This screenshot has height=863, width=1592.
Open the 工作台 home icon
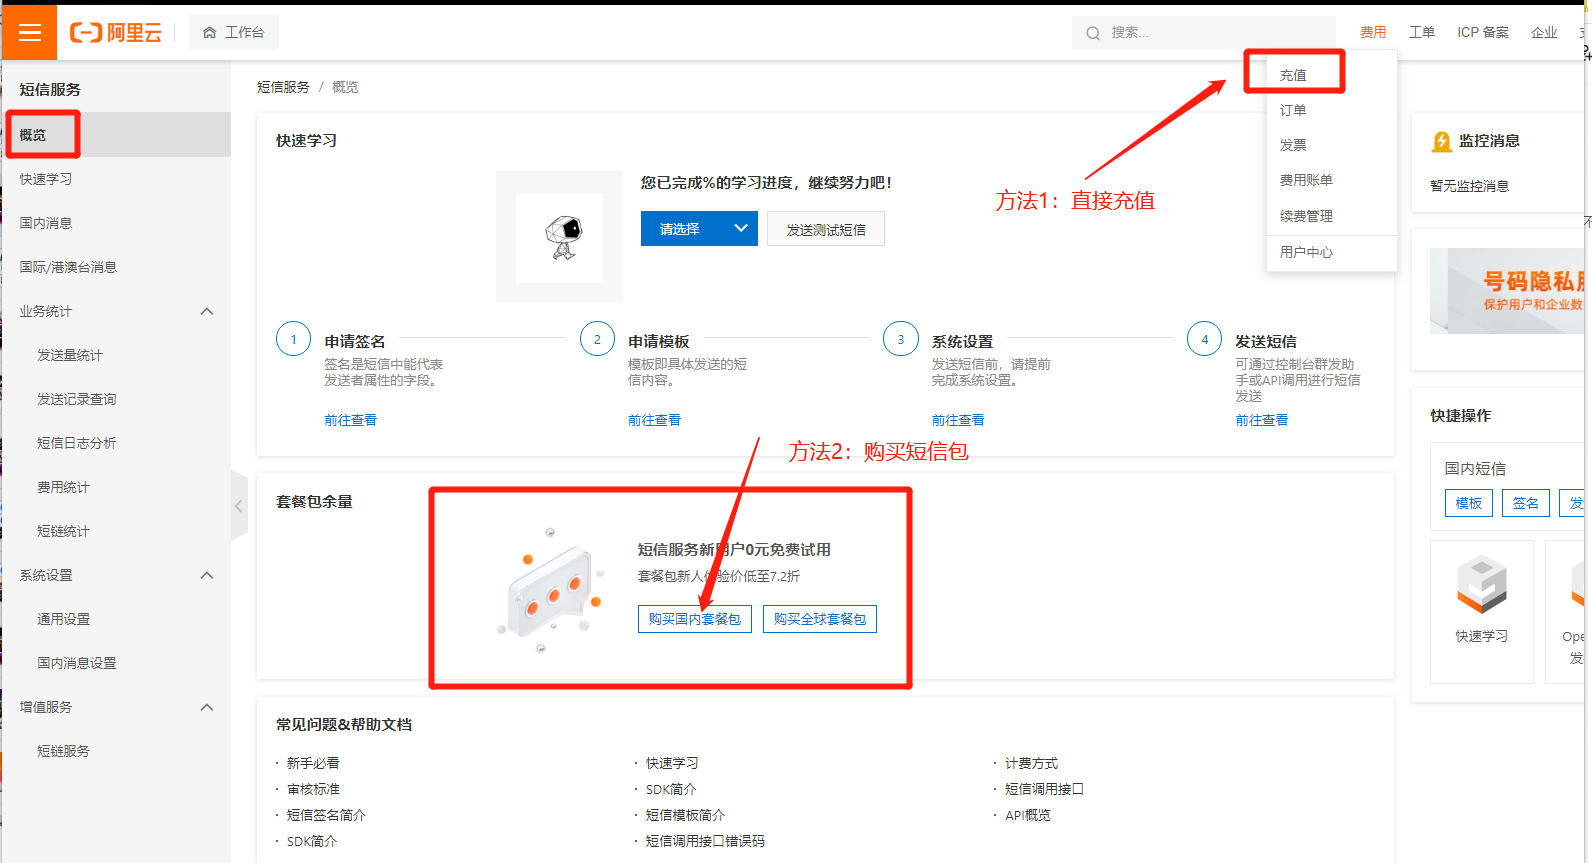click(x=209, y=33)
